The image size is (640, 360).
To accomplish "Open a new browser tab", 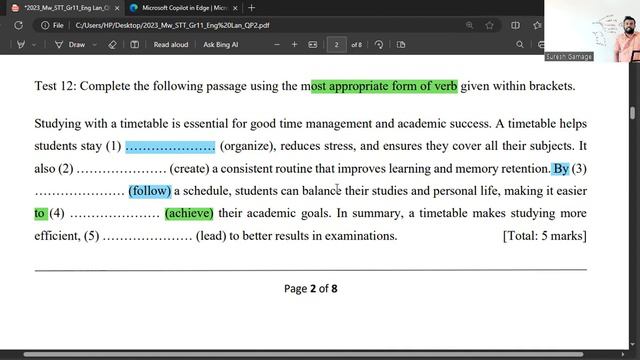I will click(251, 8).
